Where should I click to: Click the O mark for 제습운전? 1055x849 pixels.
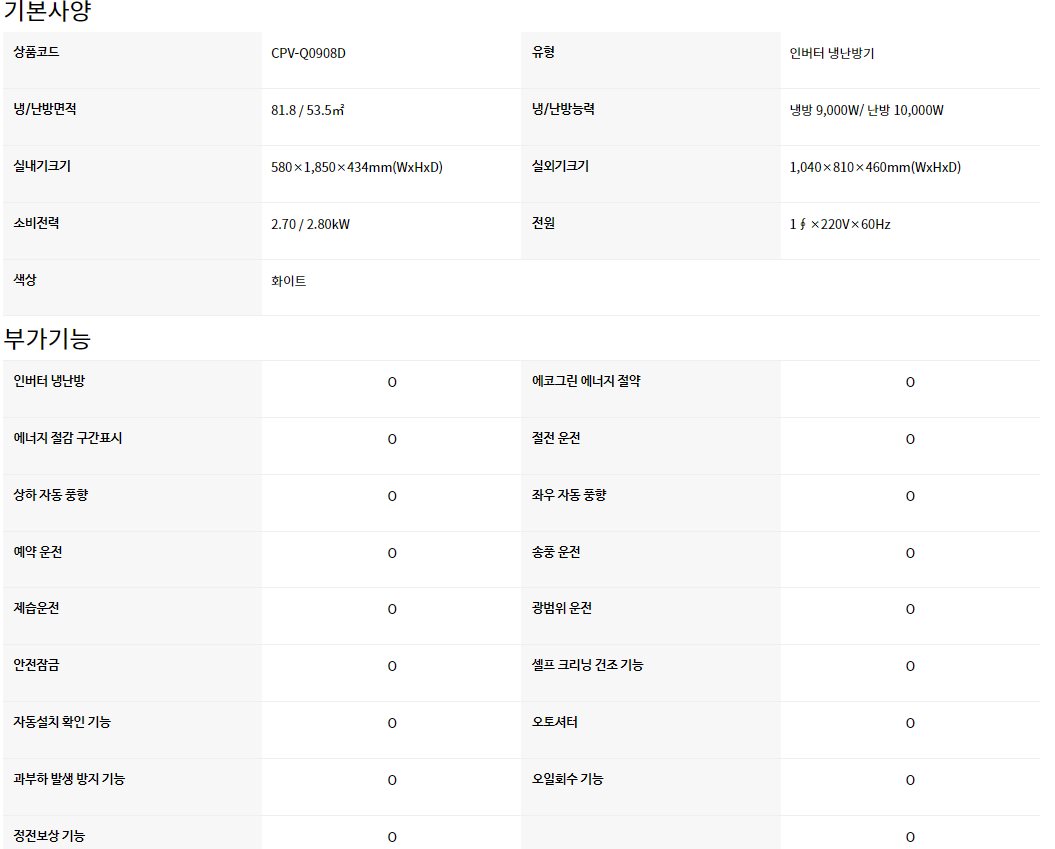pos(392,609)
